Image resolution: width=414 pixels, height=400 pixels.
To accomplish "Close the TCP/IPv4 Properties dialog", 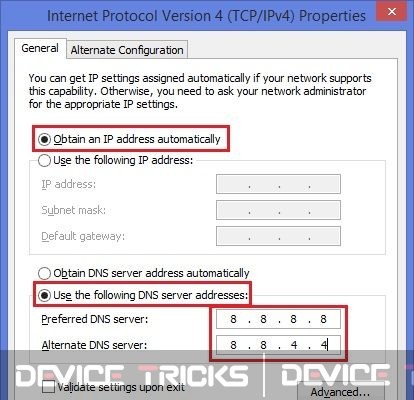I will tap(392, 11).
